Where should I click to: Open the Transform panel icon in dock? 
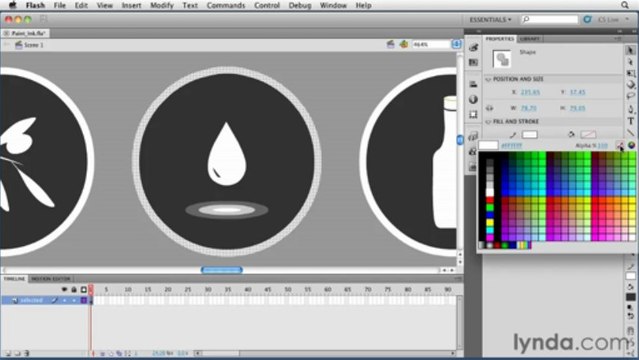pyautogui.click(x=473, y=114)
